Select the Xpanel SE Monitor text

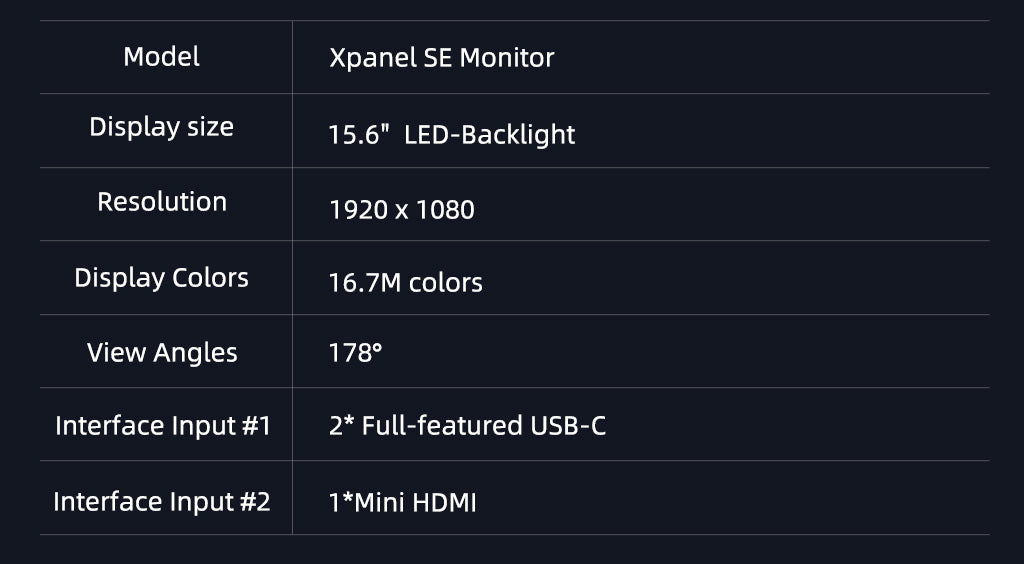(x=441, y=57)
